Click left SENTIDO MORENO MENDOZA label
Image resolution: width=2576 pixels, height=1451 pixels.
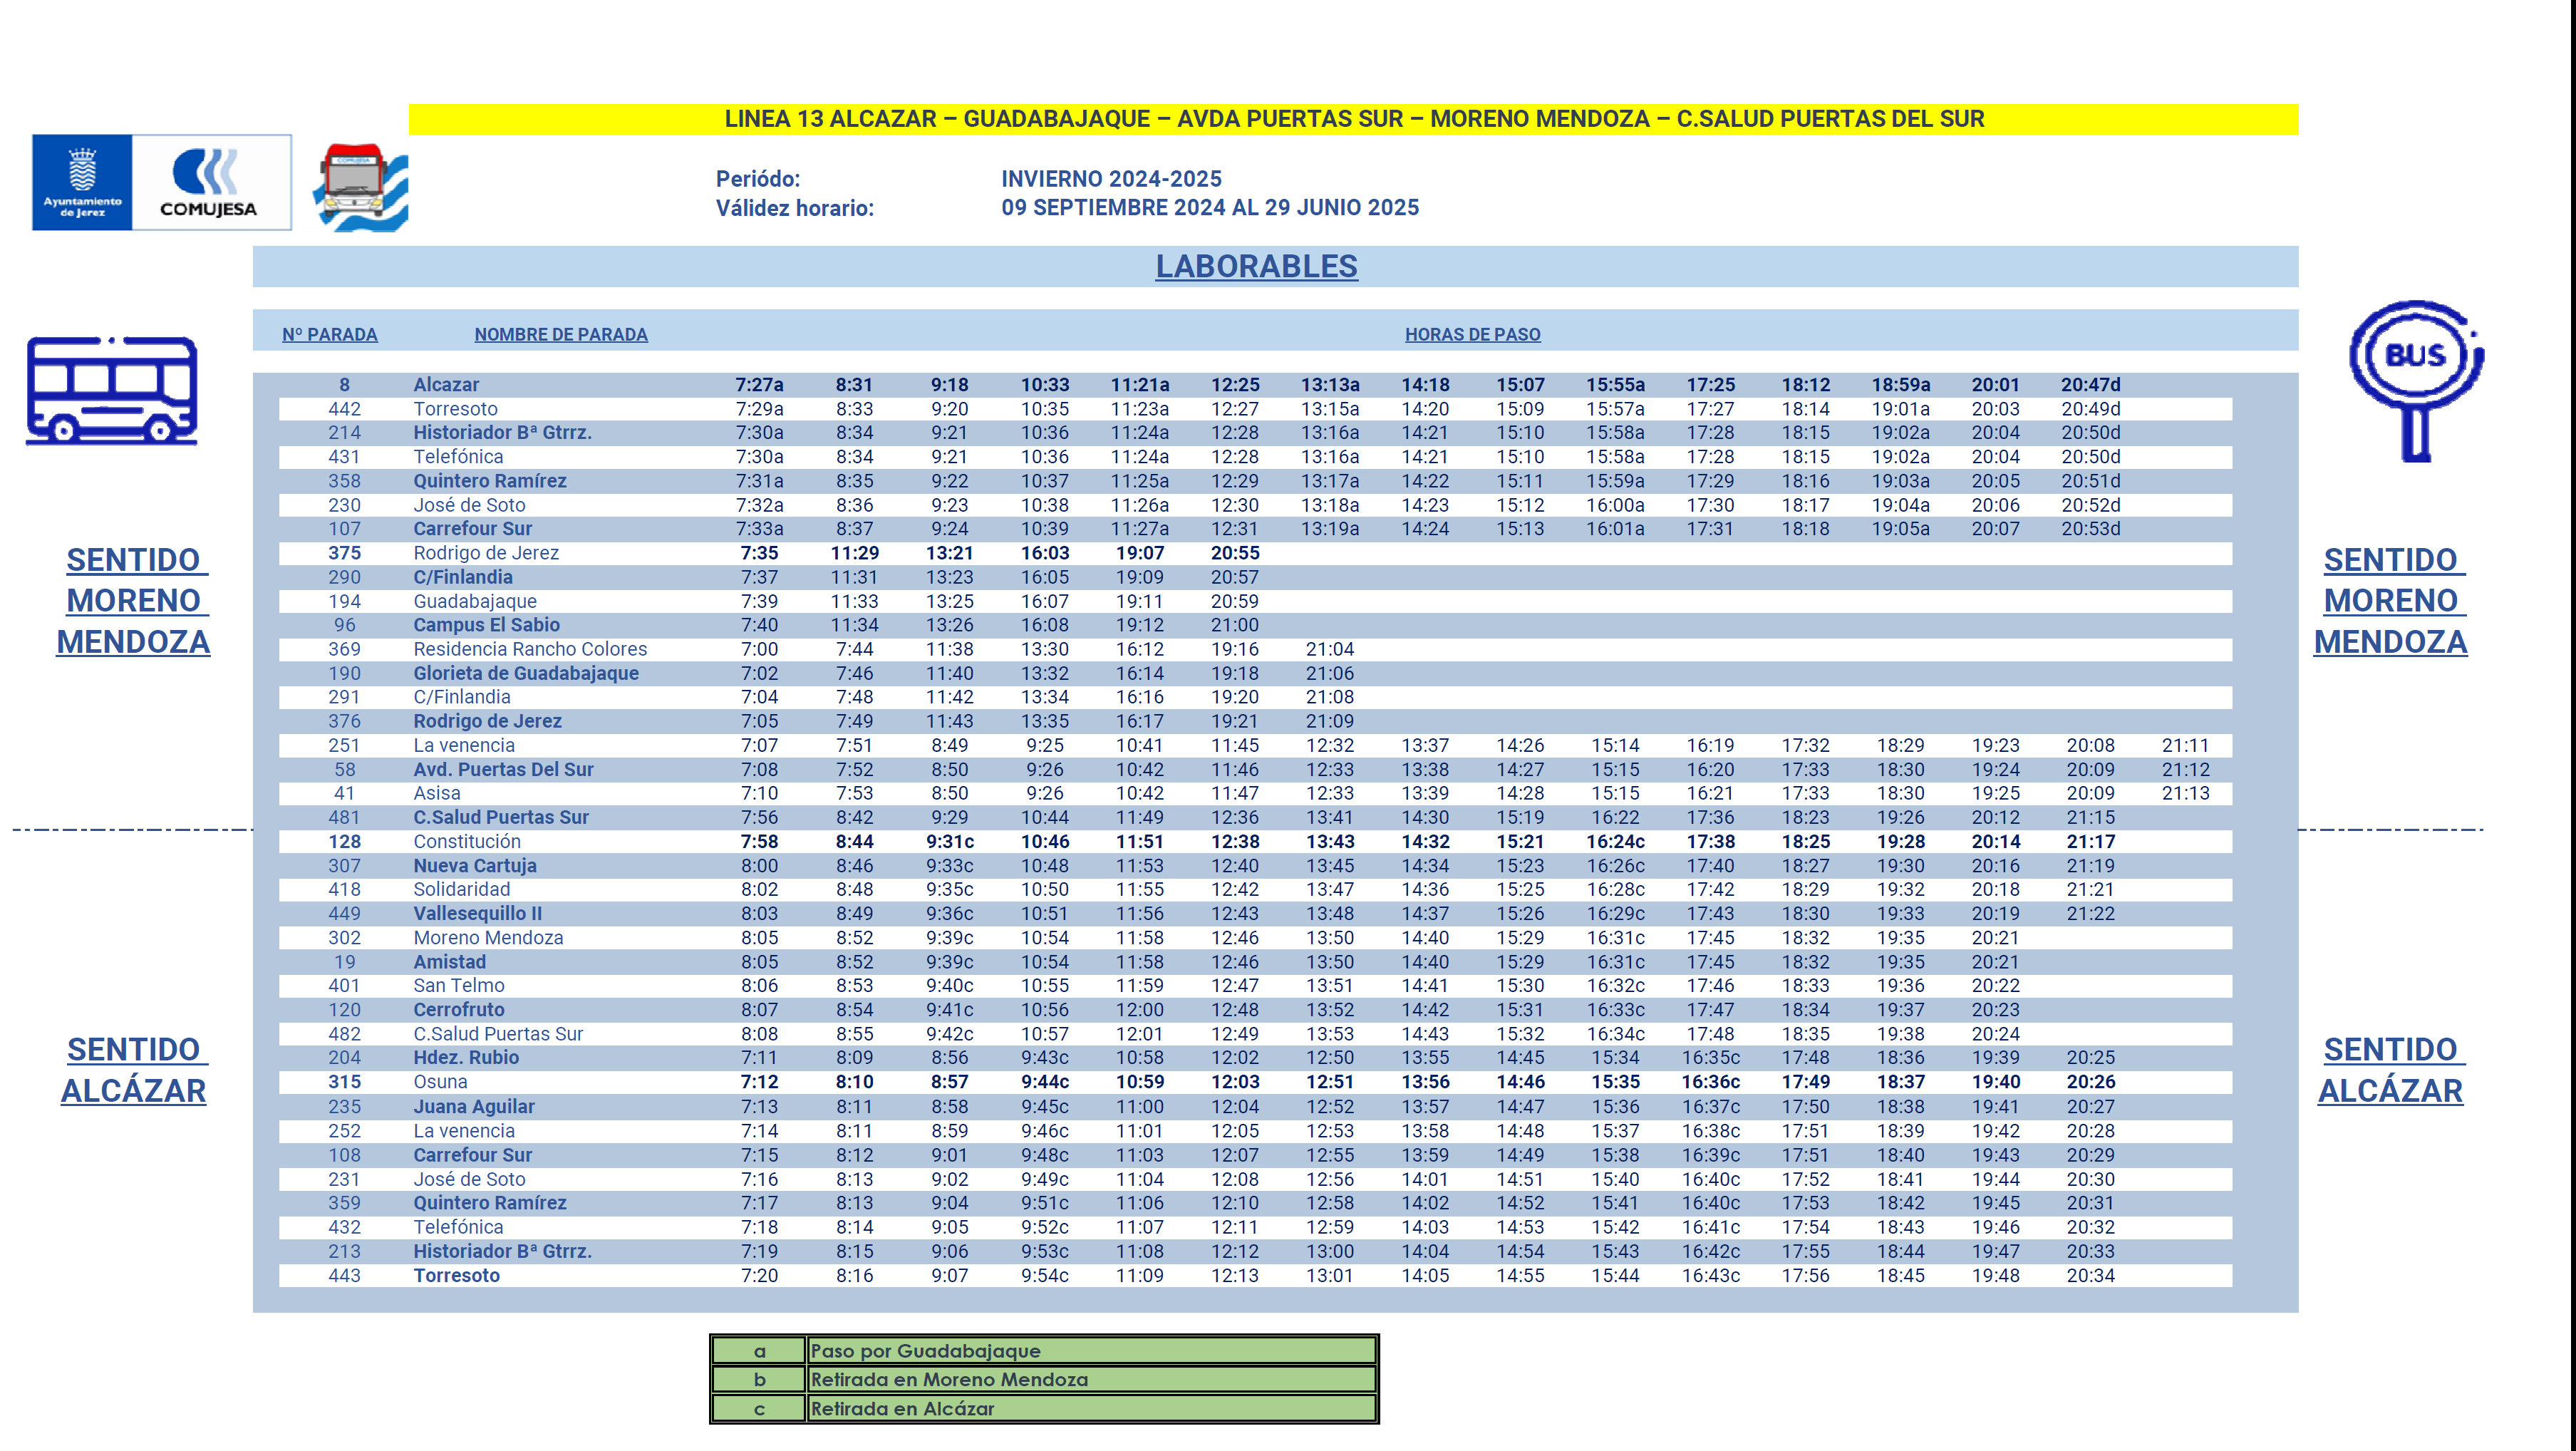pyautogui.click(x=133, y=600)
